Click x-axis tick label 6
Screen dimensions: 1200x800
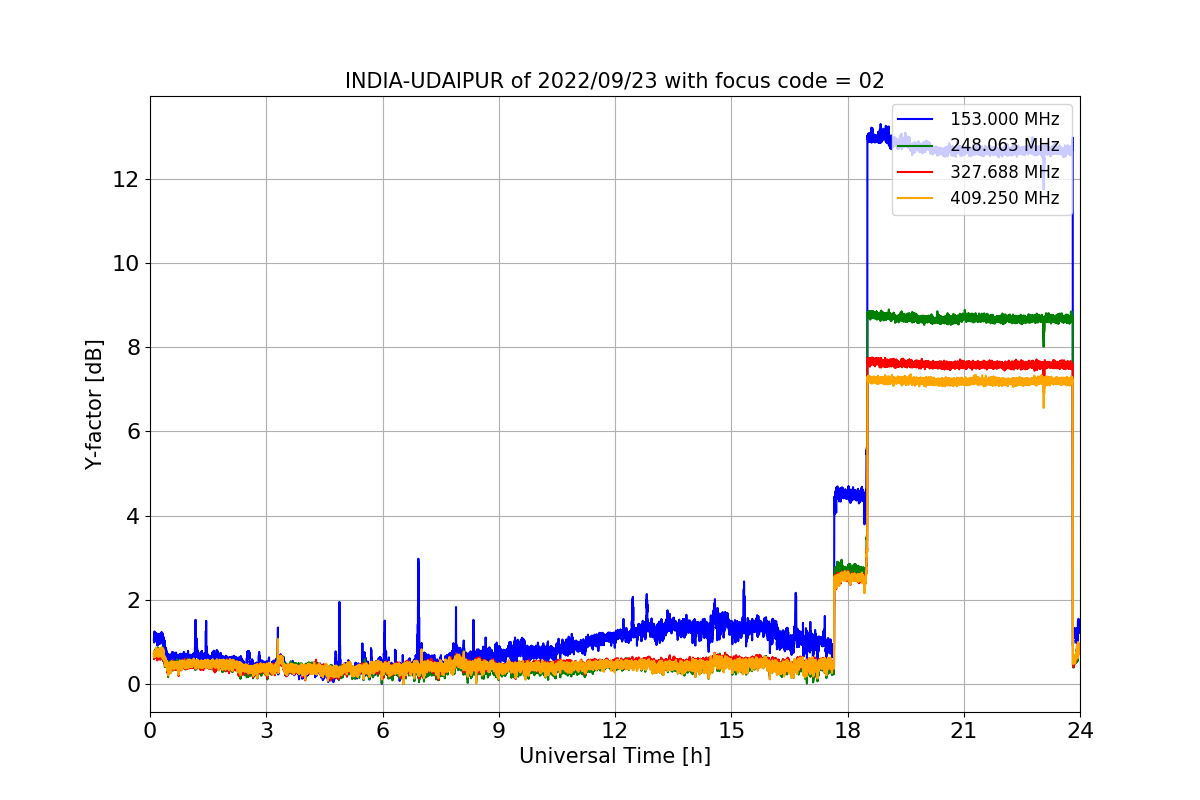[x=382, y=730]
